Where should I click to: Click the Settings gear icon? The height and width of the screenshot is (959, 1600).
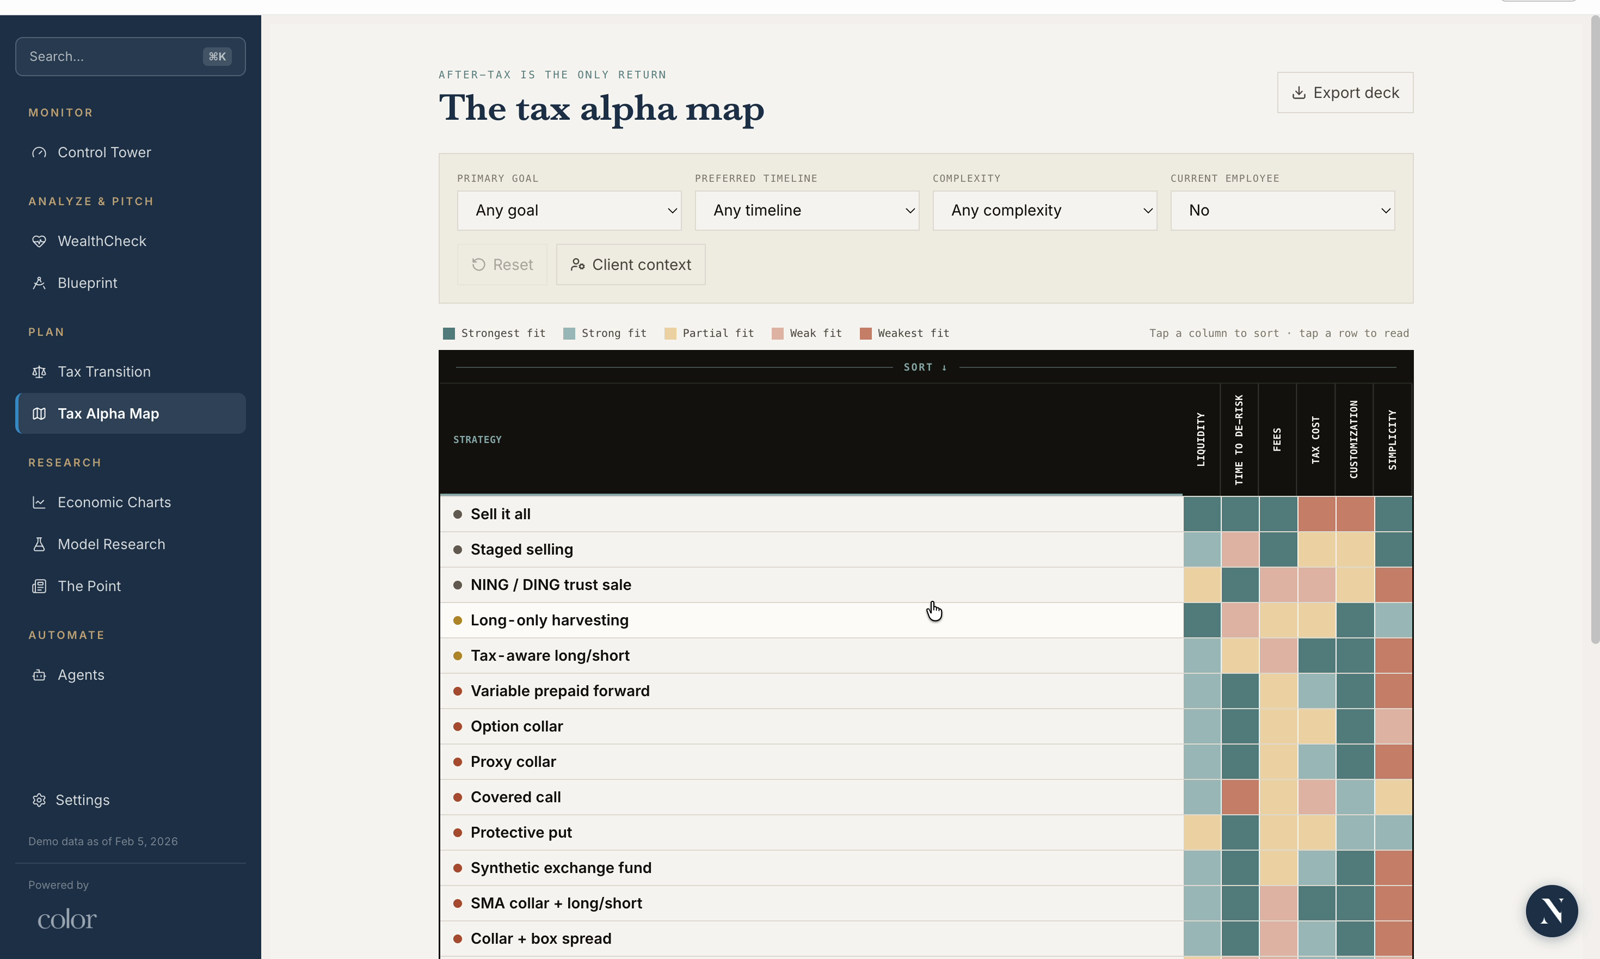click(39, 800)
